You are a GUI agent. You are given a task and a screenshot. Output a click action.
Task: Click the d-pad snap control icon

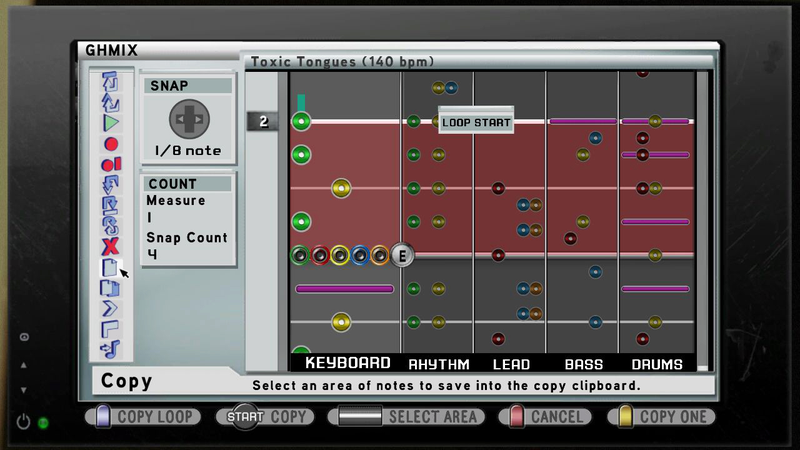pyautogui.click(x=189, y=119)
